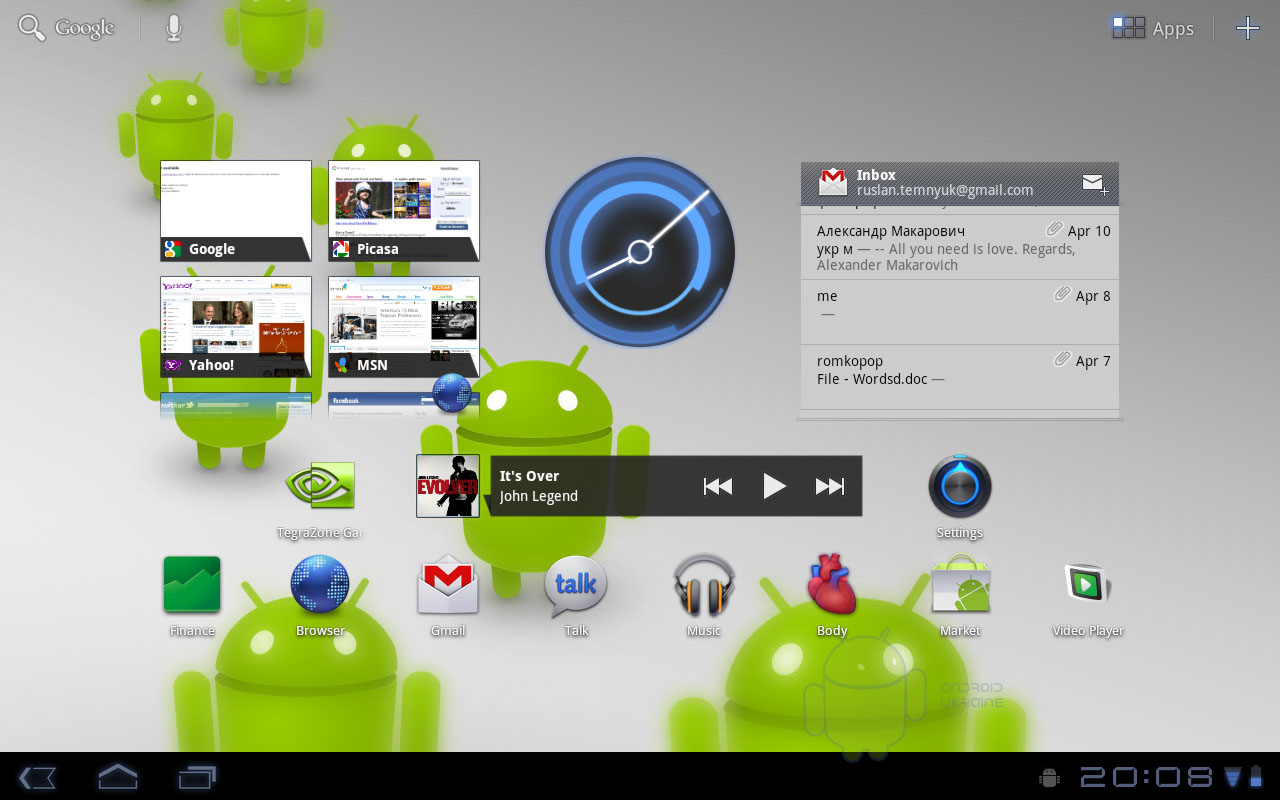Open the Apr 8 email from me
Screen dimensions: 1280x800
960,312
